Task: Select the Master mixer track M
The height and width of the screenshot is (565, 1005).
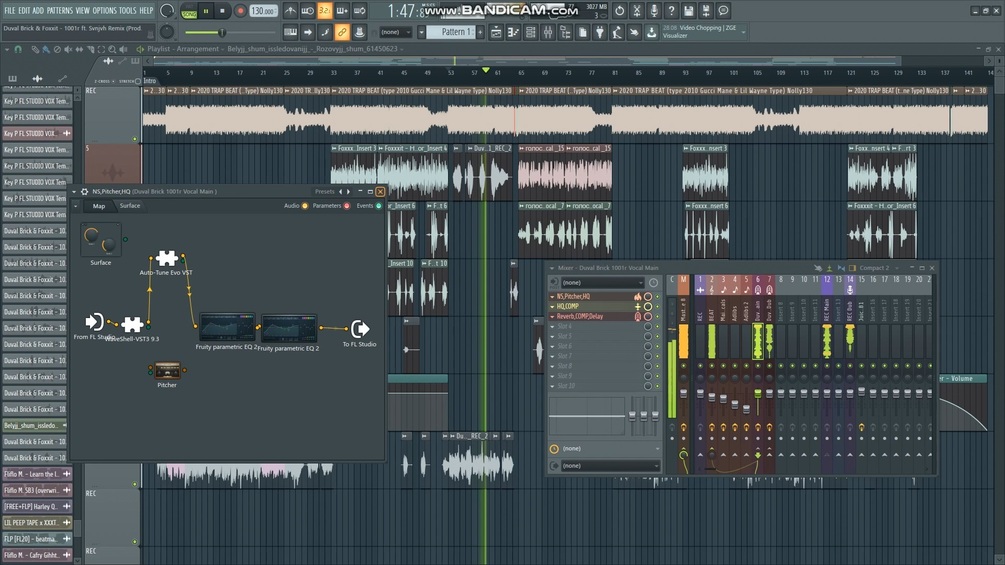Action: coord(683,279)
